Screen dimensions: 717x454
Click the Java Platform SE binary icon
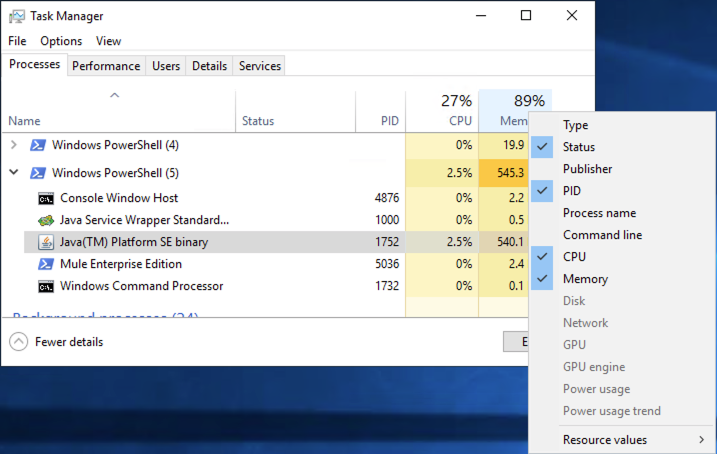[46, 242]
